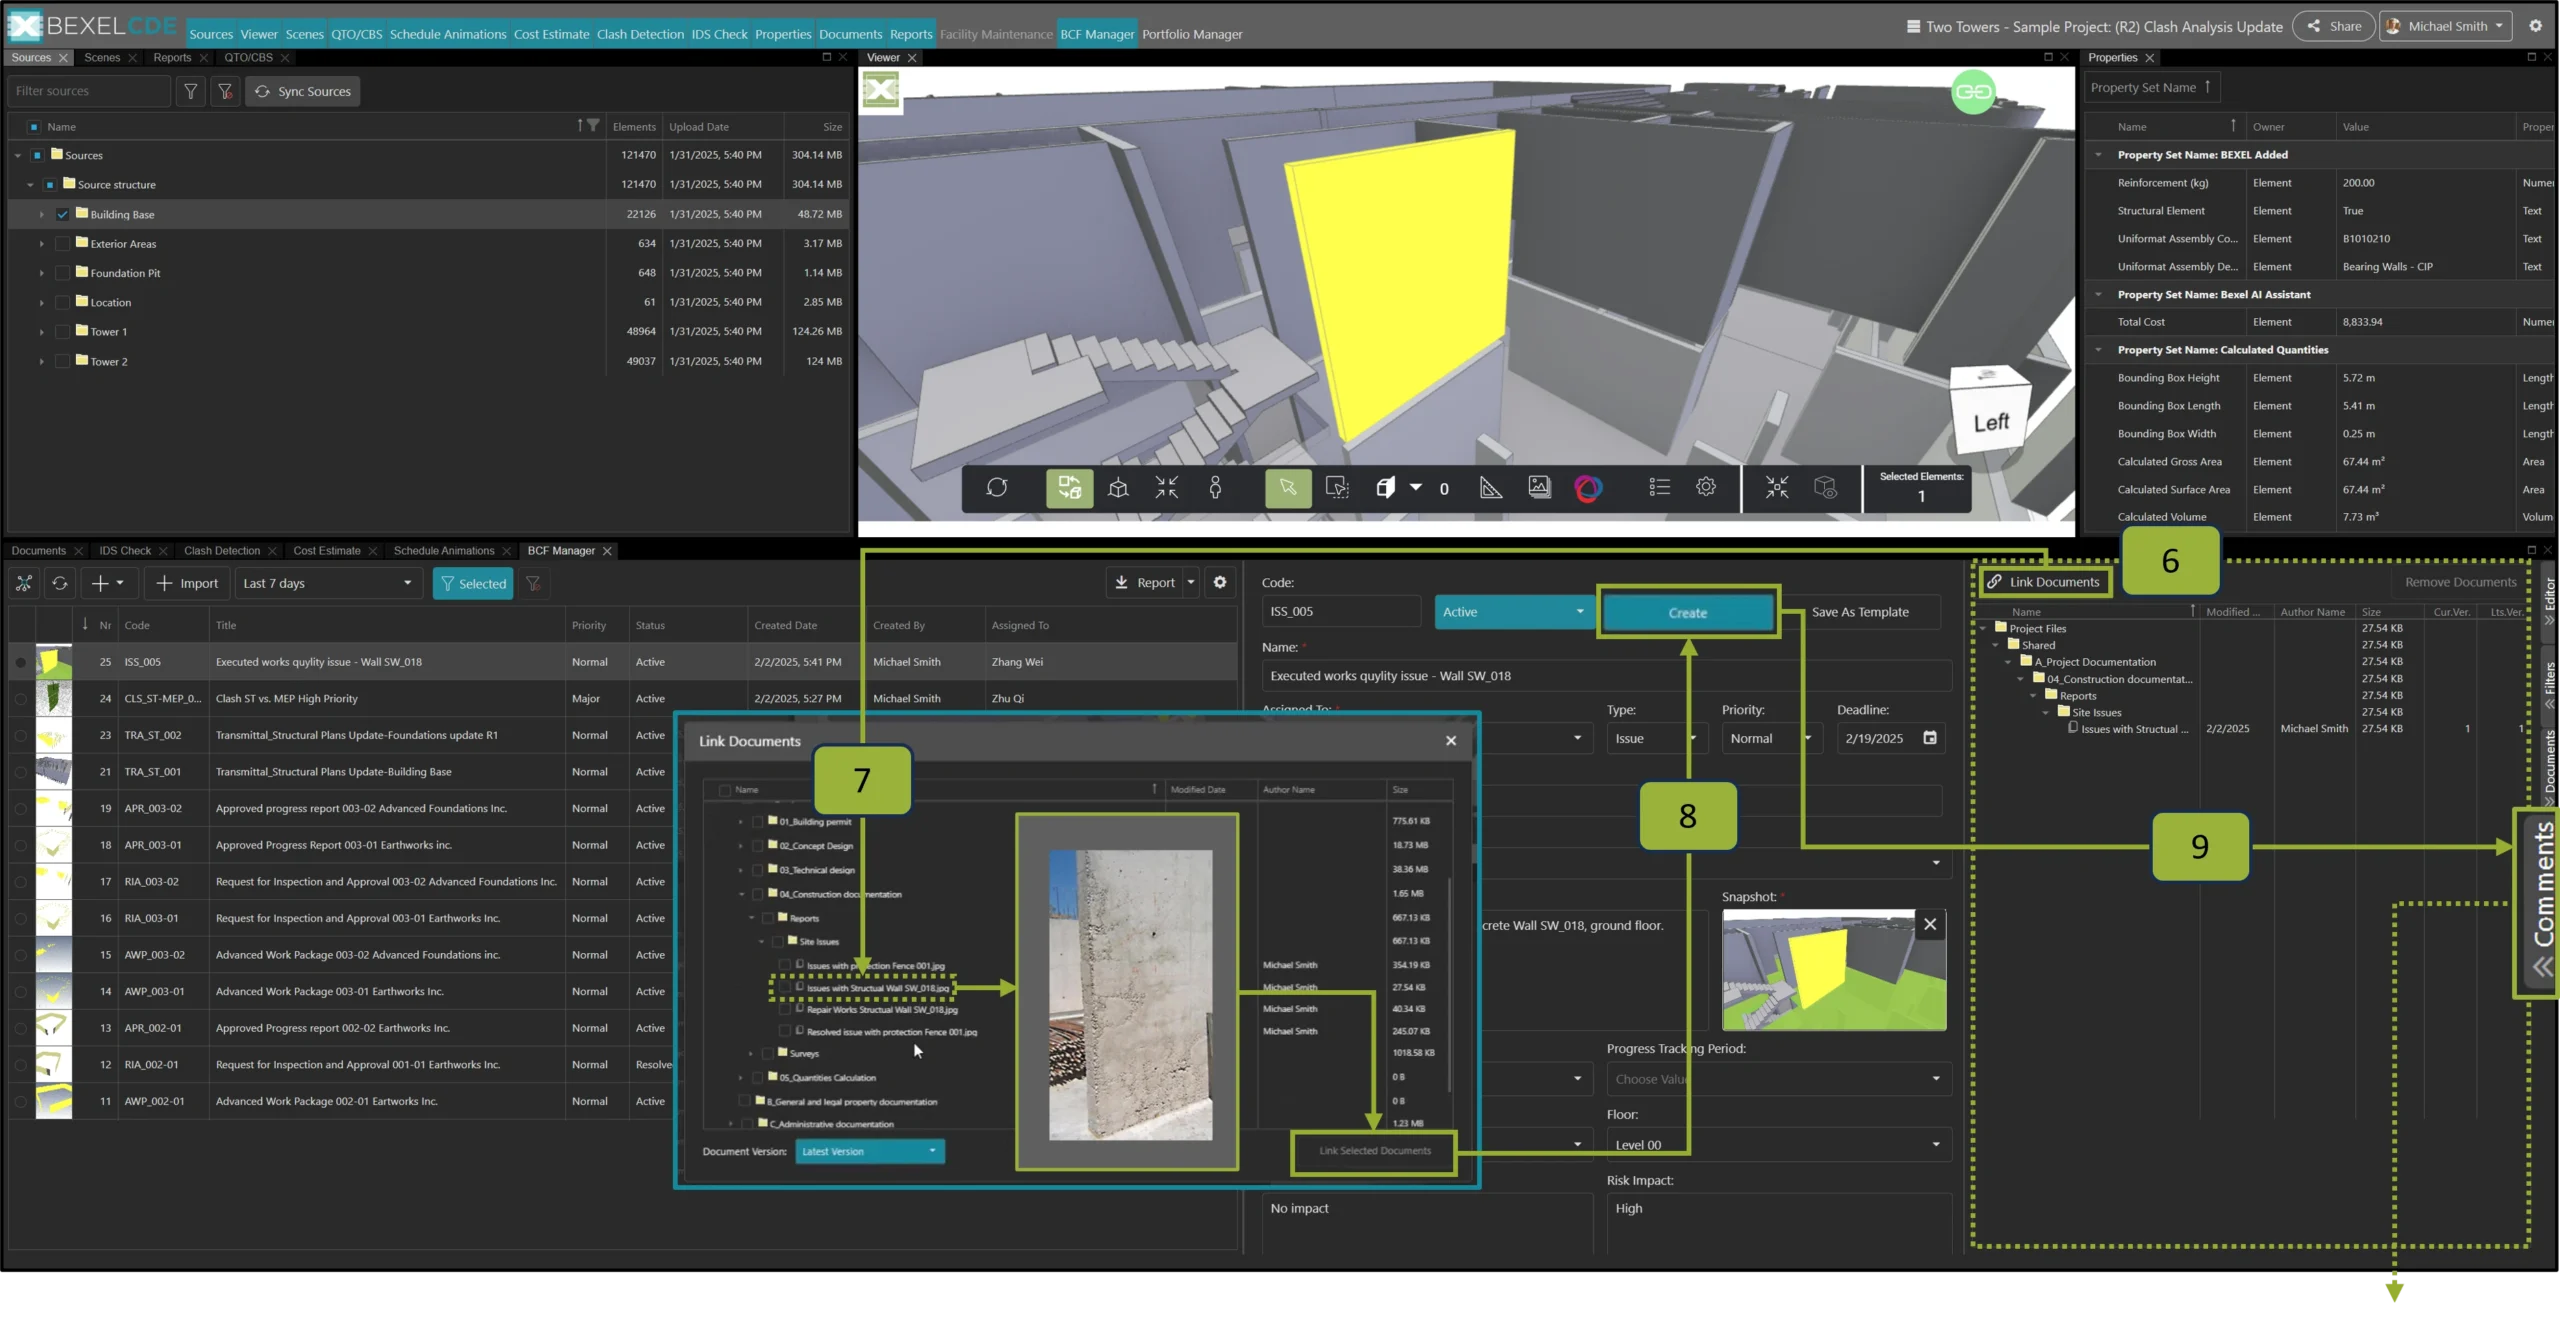
Task: Open the element list icon in viewer toolbar
Action: point(1660,487)
